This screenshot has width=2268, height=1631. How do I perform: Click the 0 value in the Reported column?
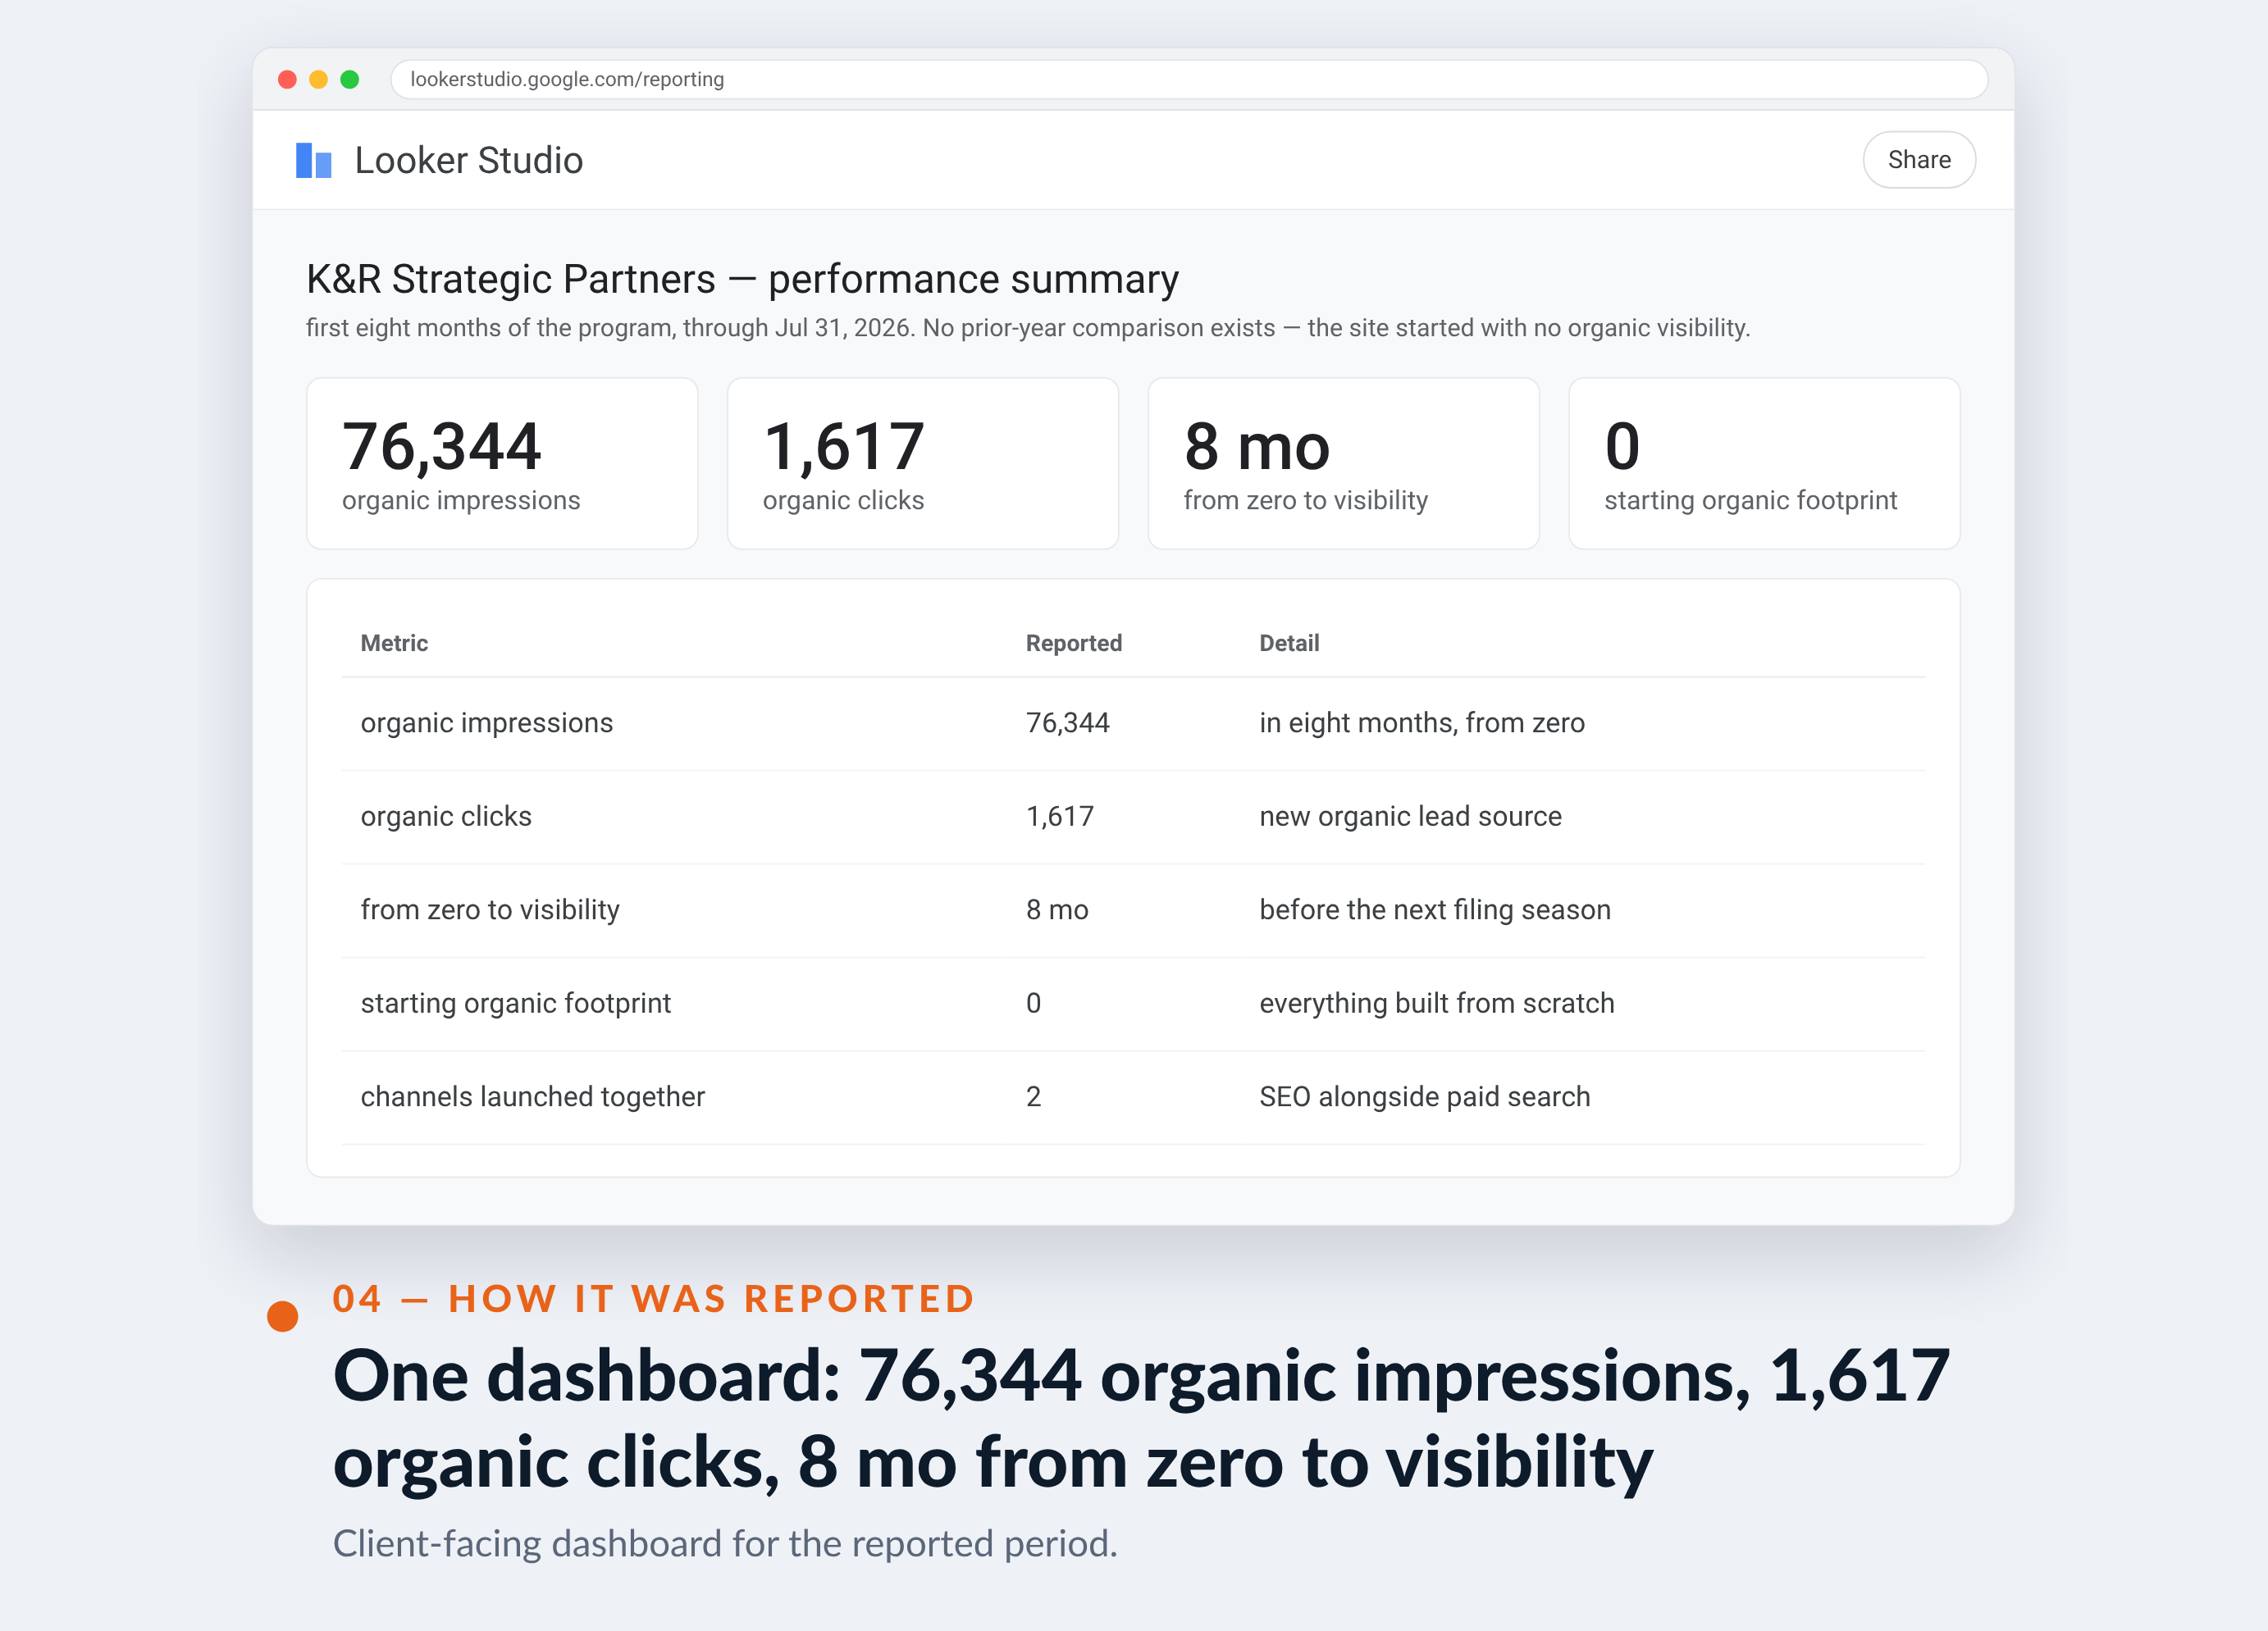click(x=1033, y=1003)
